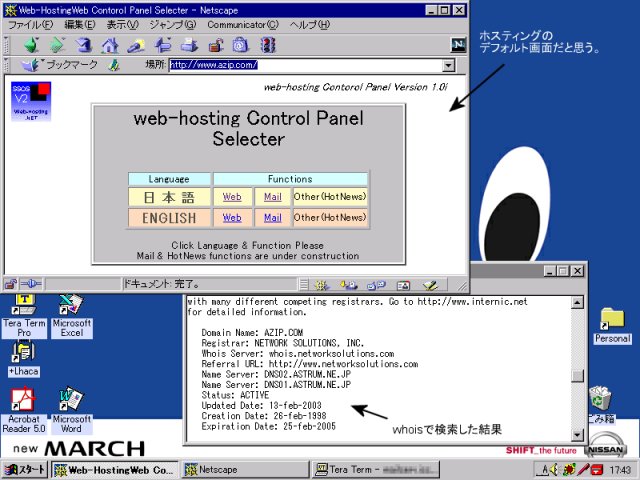Open Newsgroups from the component bar

coord(376,285)
